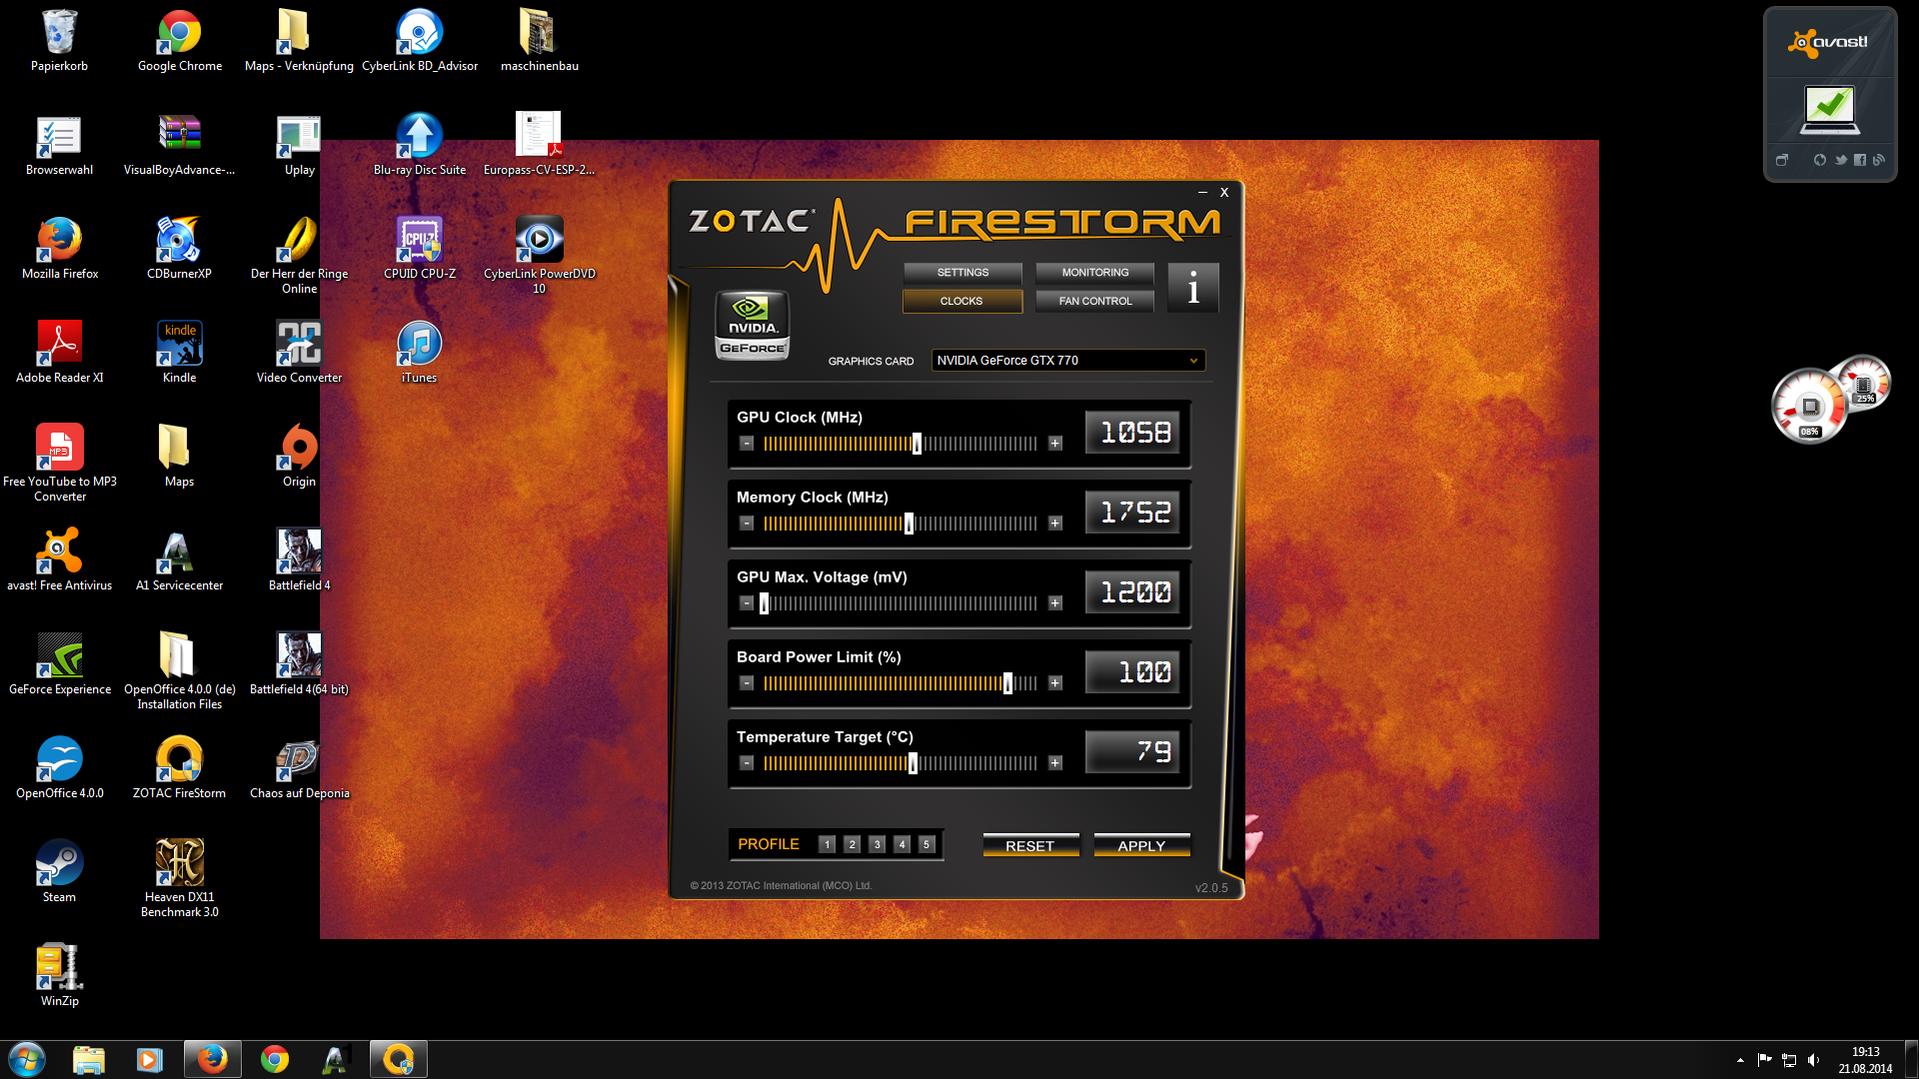This screenshot has height=1079, width=1919.
Task: Show hidden system tray icons
Action: pos(1740,1060)
